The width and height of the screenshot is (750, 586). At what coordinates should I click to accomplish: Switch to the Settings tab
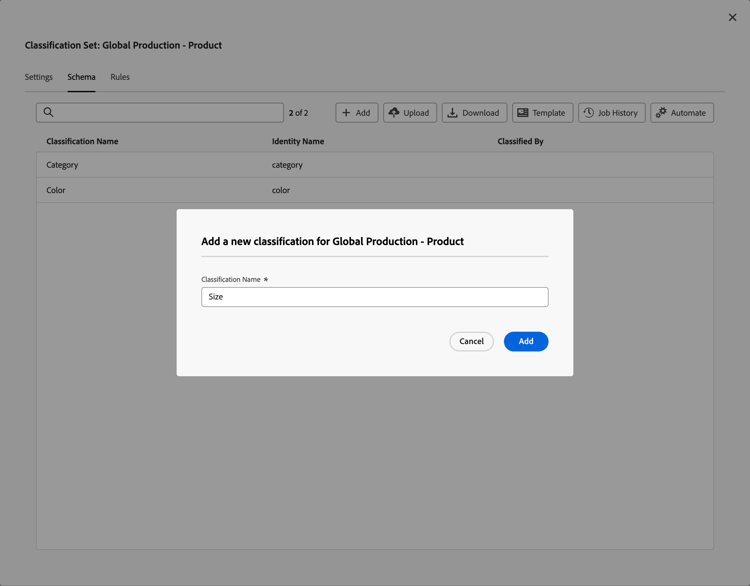click(39, 77)
